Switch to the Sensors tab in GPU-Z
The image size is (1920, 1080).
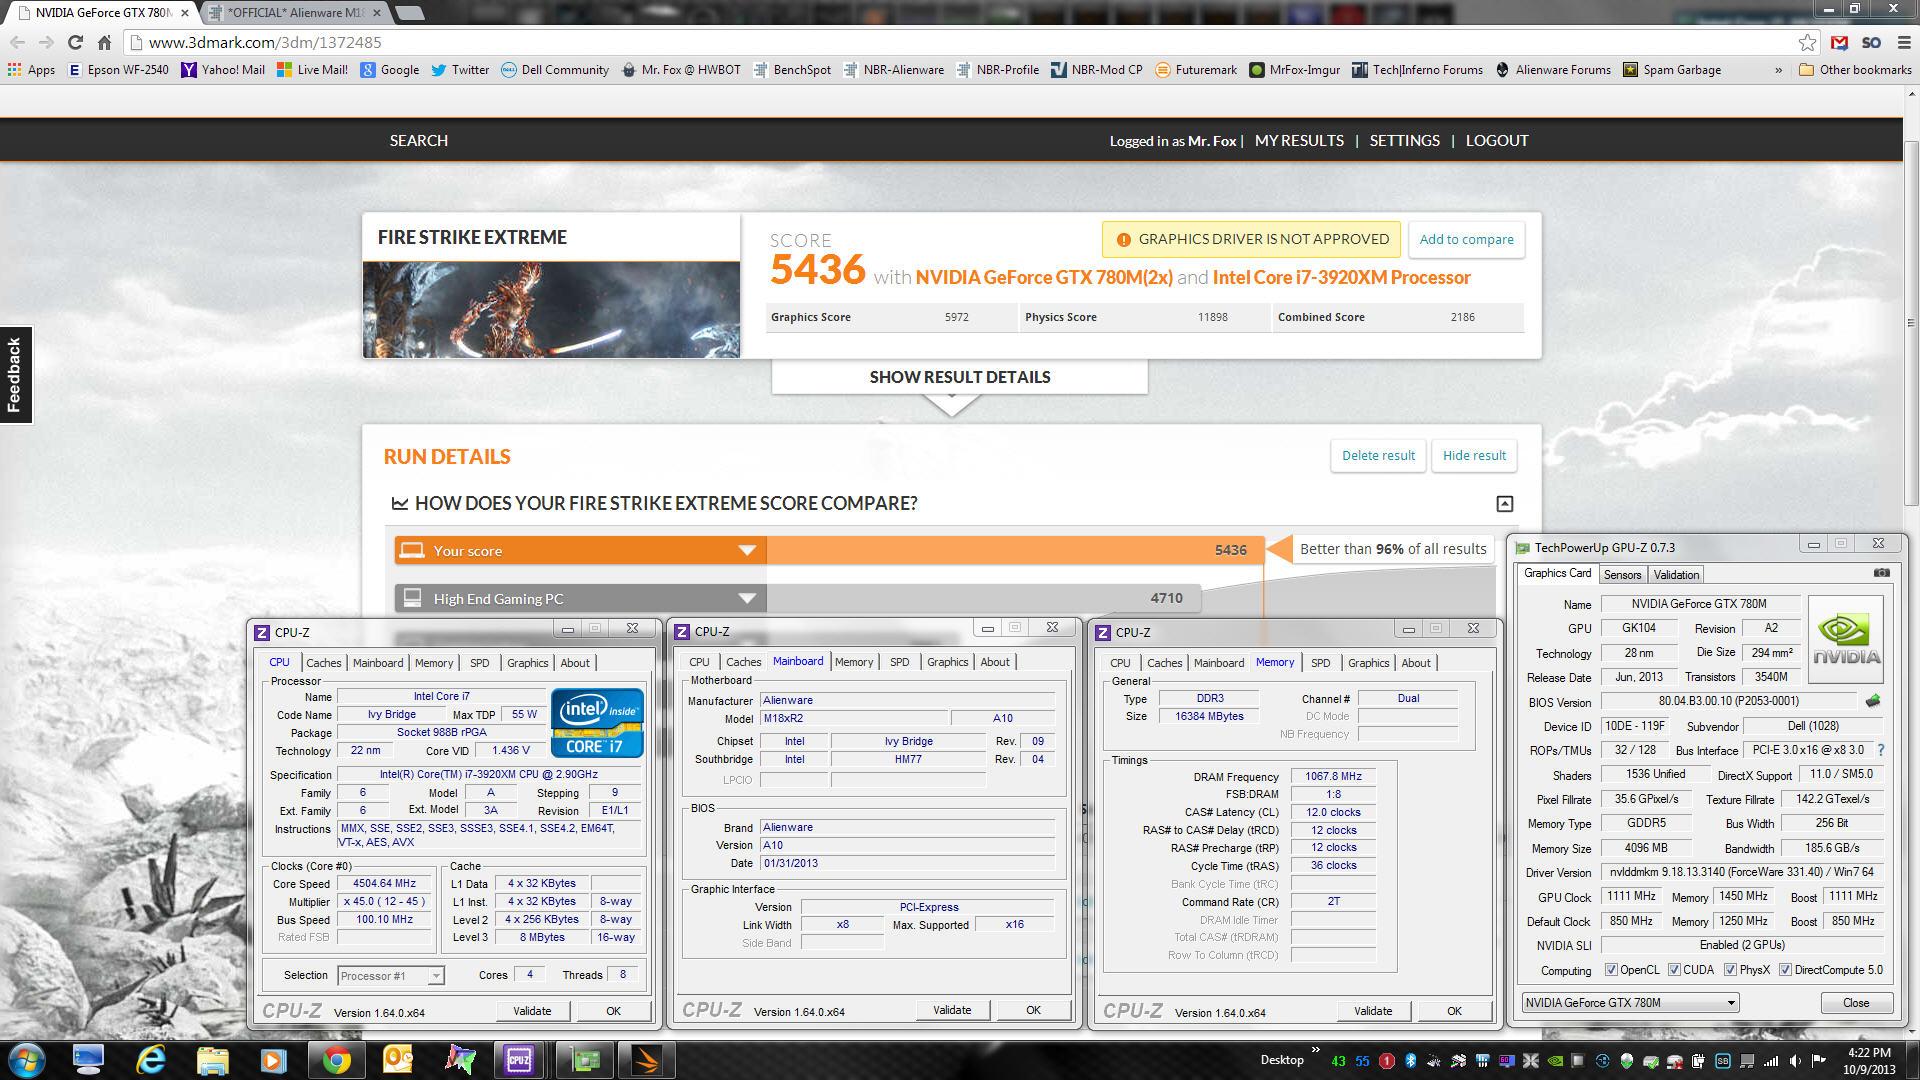[x=1622, y=575]
